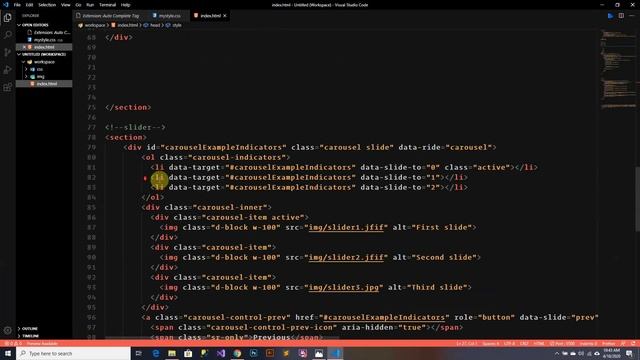The image size is (640, 360).
Task: Open link img/slider1.jfif in code
Action: coord(346,227)
